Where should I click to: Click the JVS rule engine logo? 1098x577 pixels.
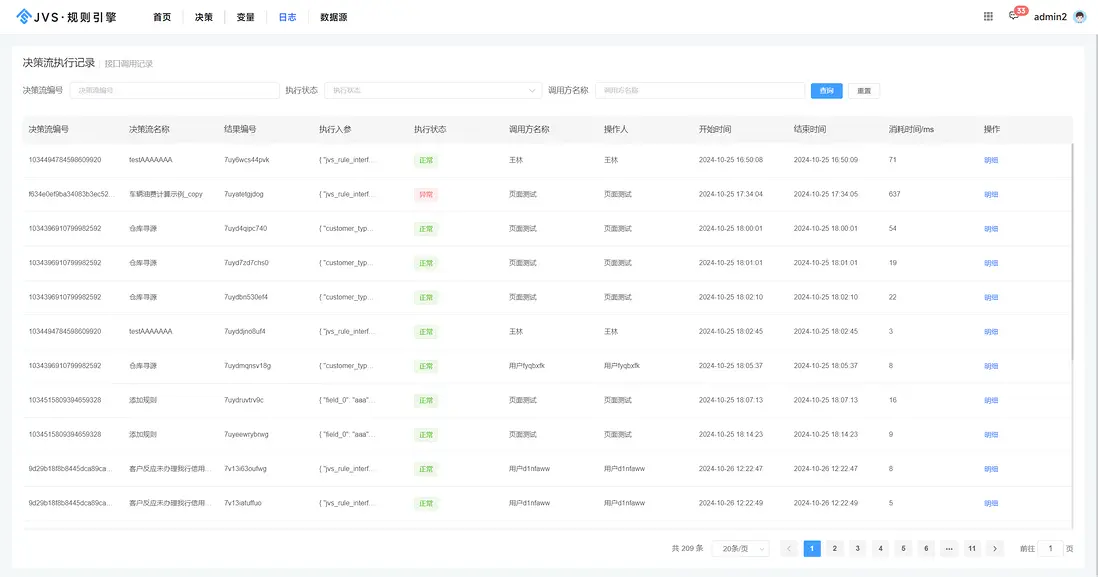pyautogui.click(x=66, y=17)
